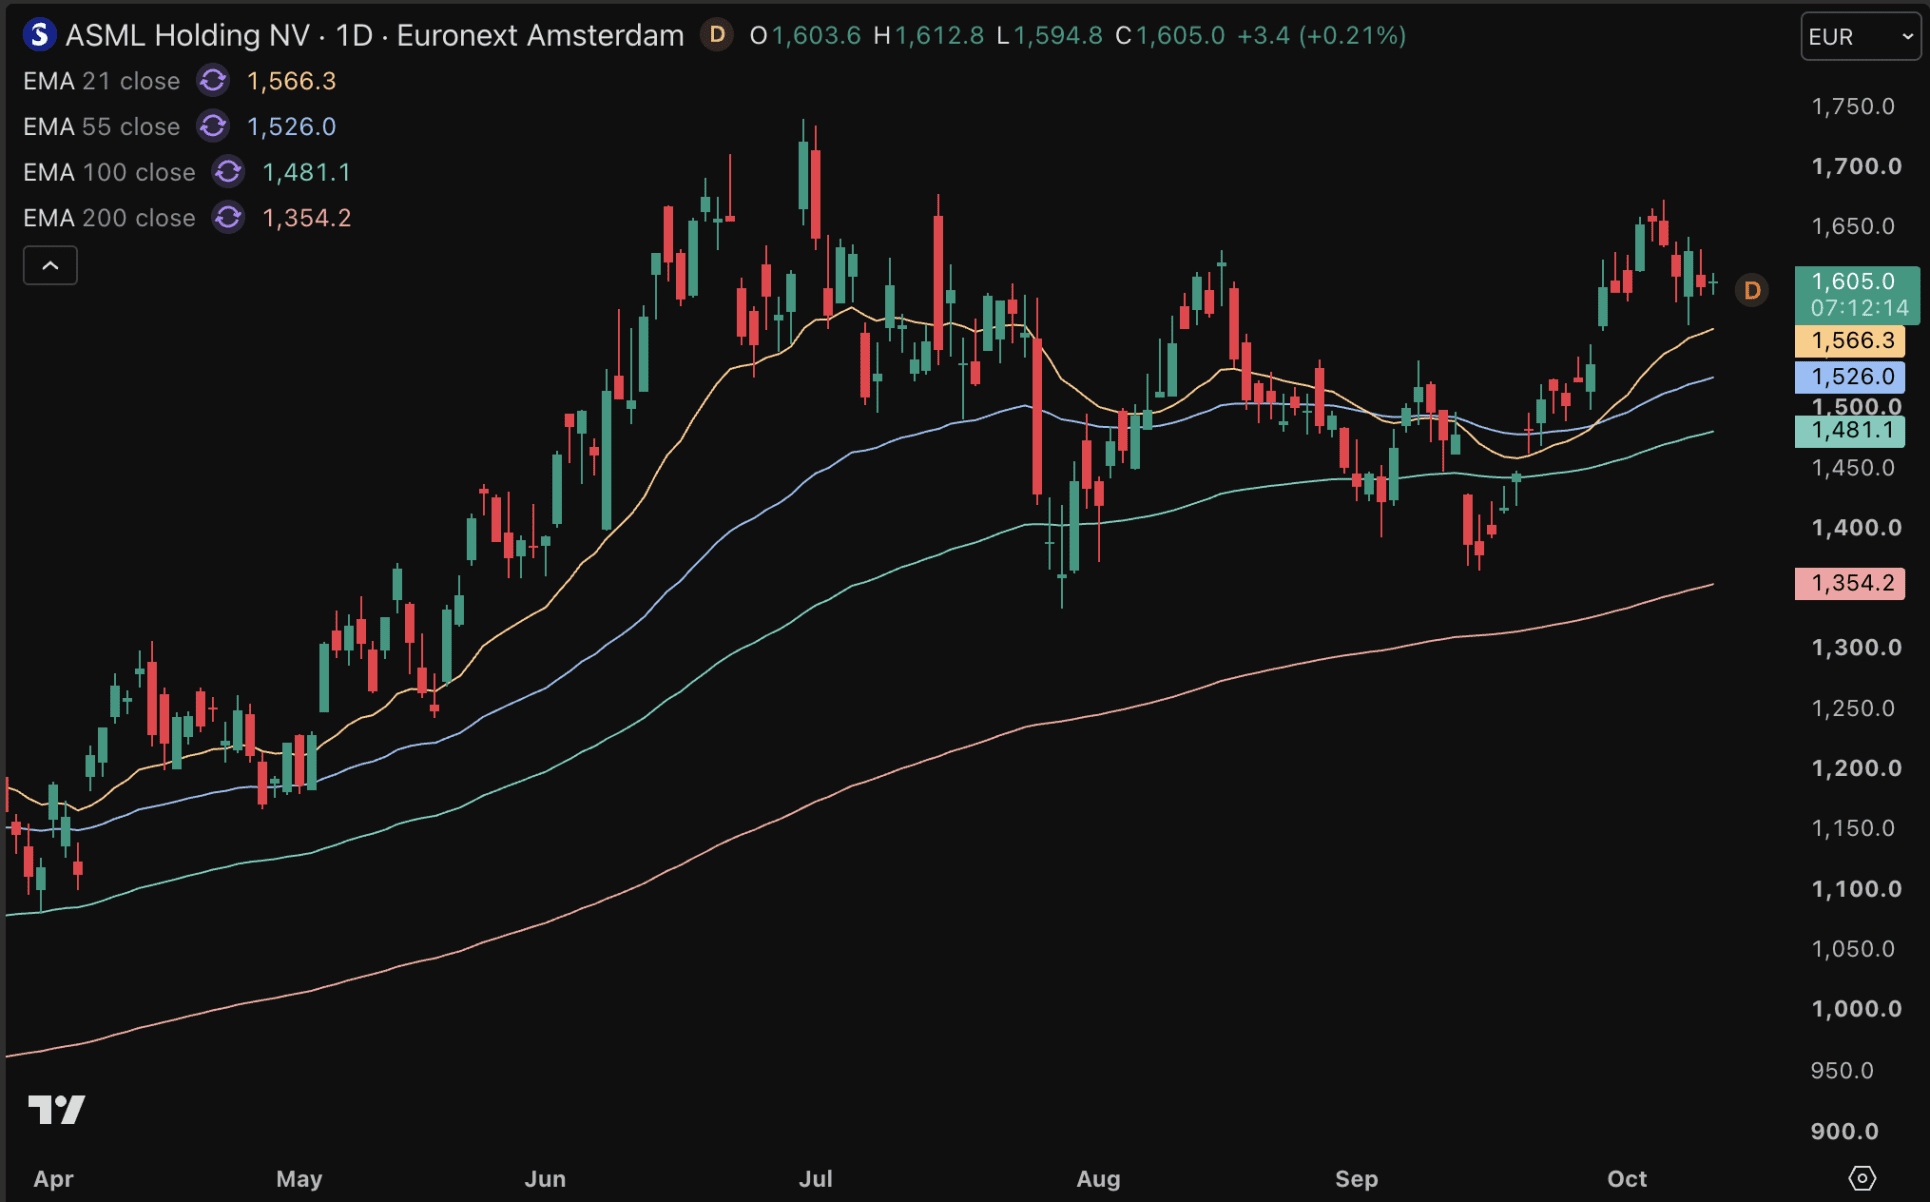Click the ASML Holding NV title text
The height and width of the screenshot is (1202, 1930).
pos(188,36)
